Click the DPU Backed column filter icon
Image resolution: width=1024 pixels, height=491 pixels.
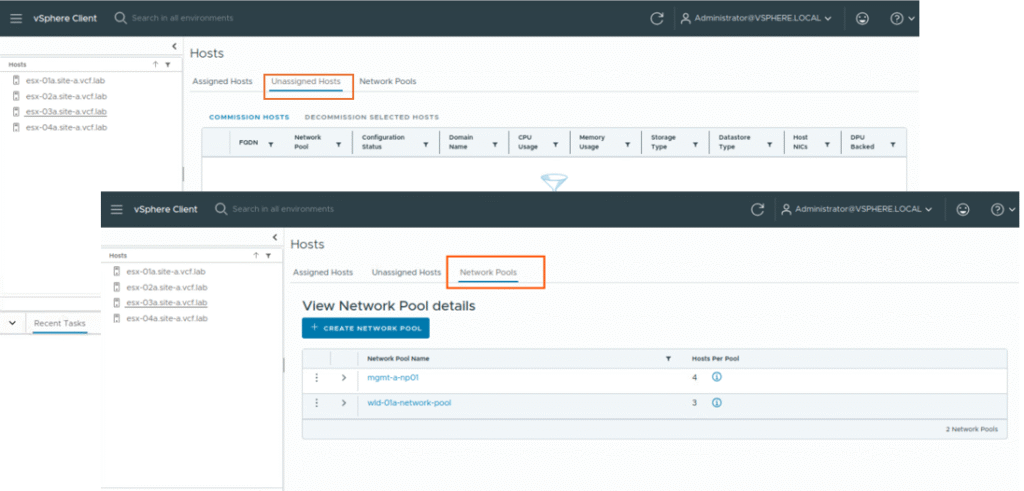coord(892,145)
